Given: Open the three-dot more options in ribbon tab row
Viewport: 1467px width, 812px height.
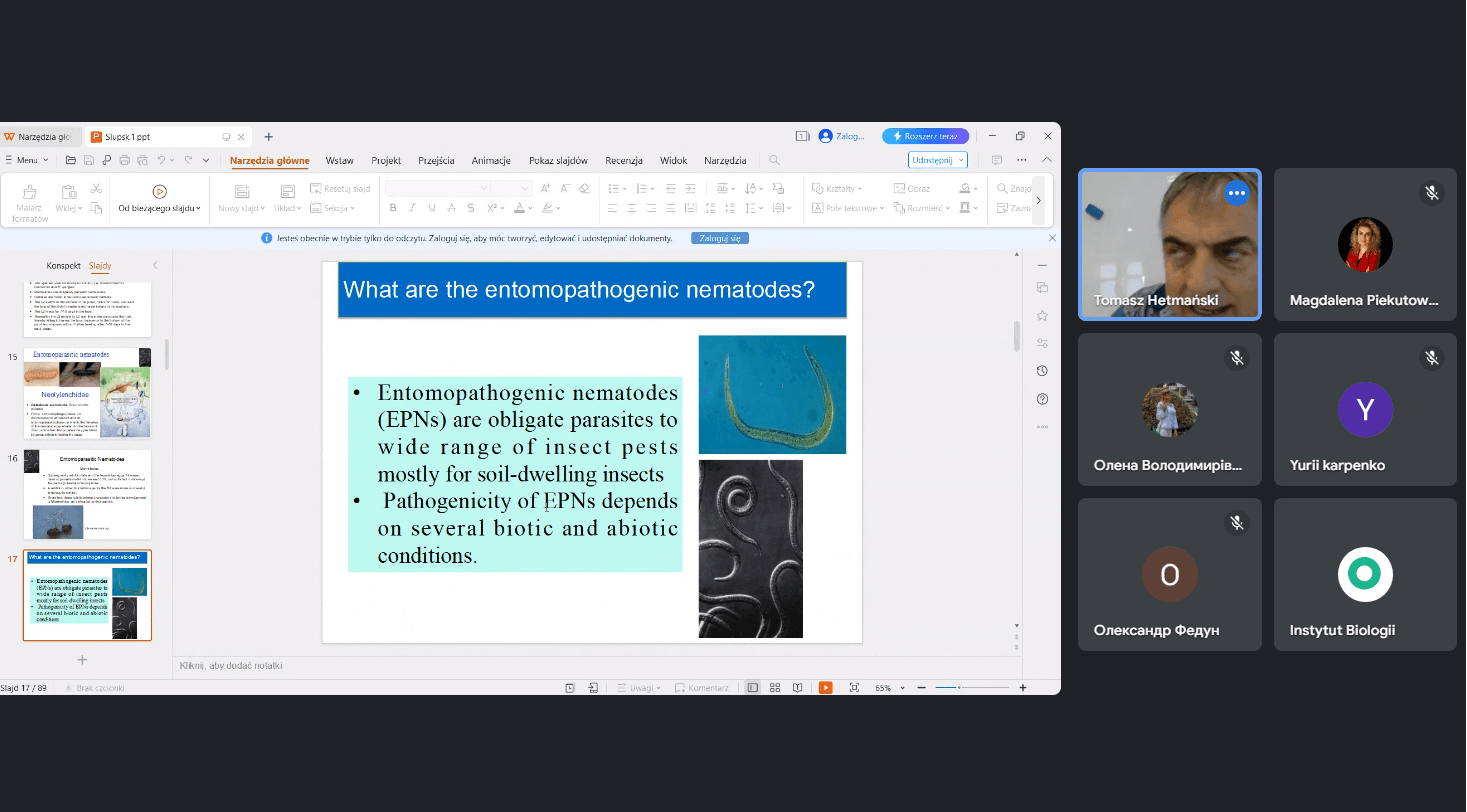Looking at the screenshot, I should click(x=1021, y=160).
